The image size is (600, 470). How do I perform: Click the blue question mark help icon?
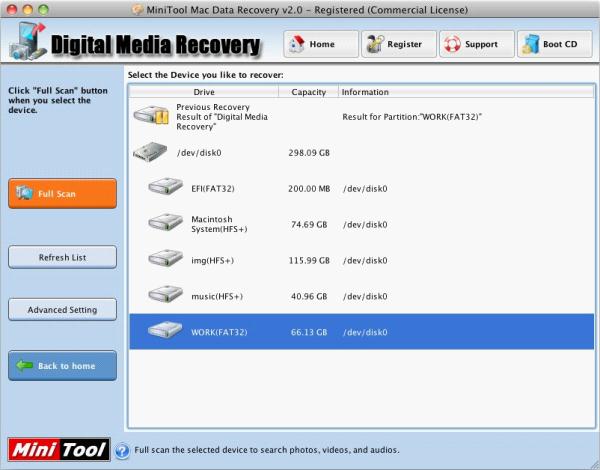pyautogui.click(x=122, y=450)
